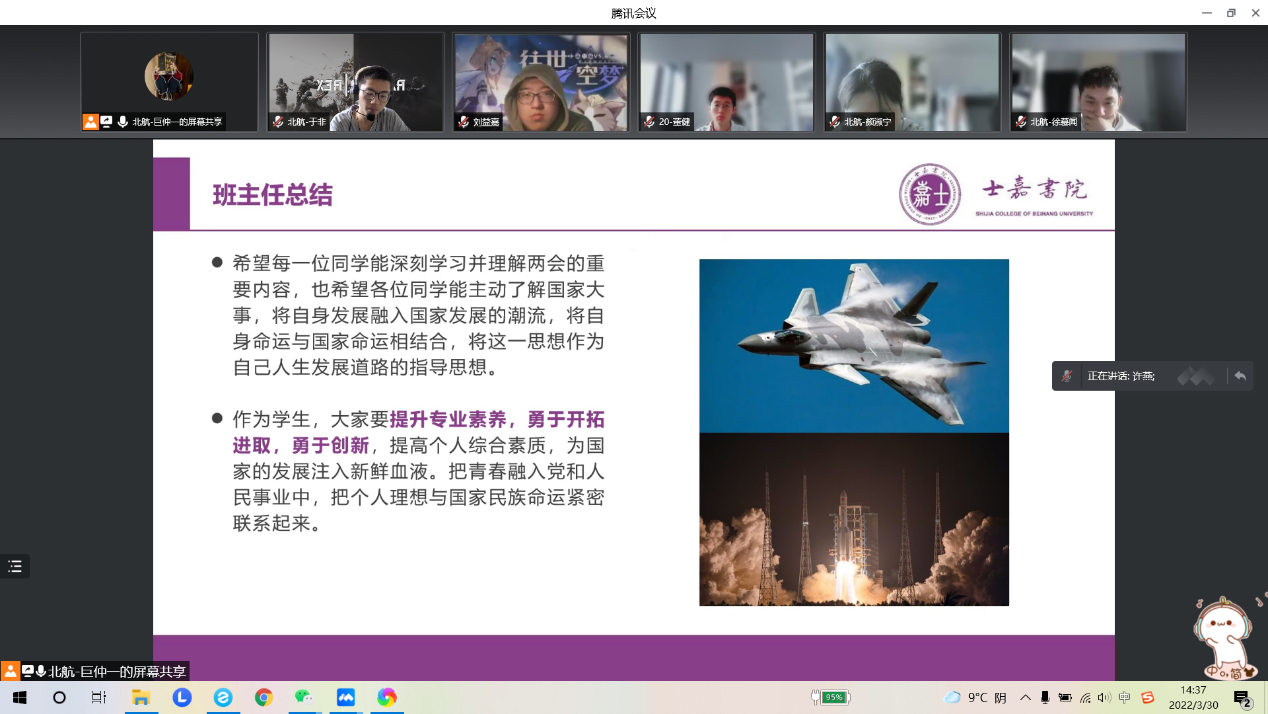Click the cartoon mascot floating widget
Image resolution: width=1268 pixels, height=714 pixels.
click(1226, 637)
